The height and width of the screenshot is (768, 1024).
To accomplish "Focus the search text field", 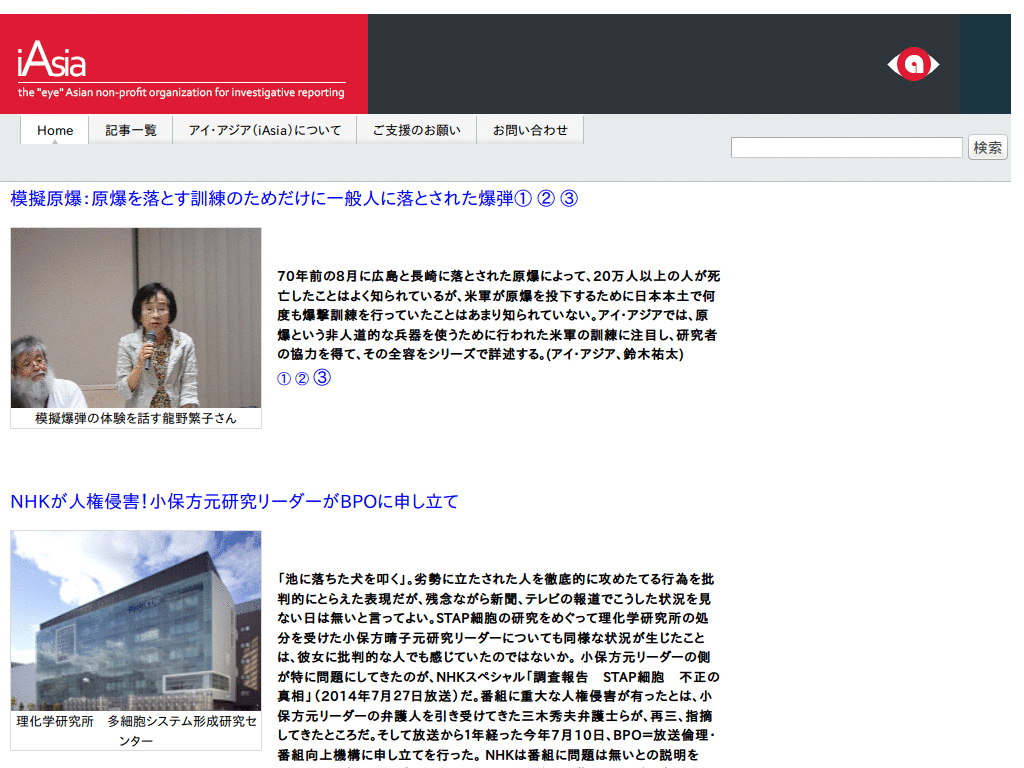I will coord(847,148).
